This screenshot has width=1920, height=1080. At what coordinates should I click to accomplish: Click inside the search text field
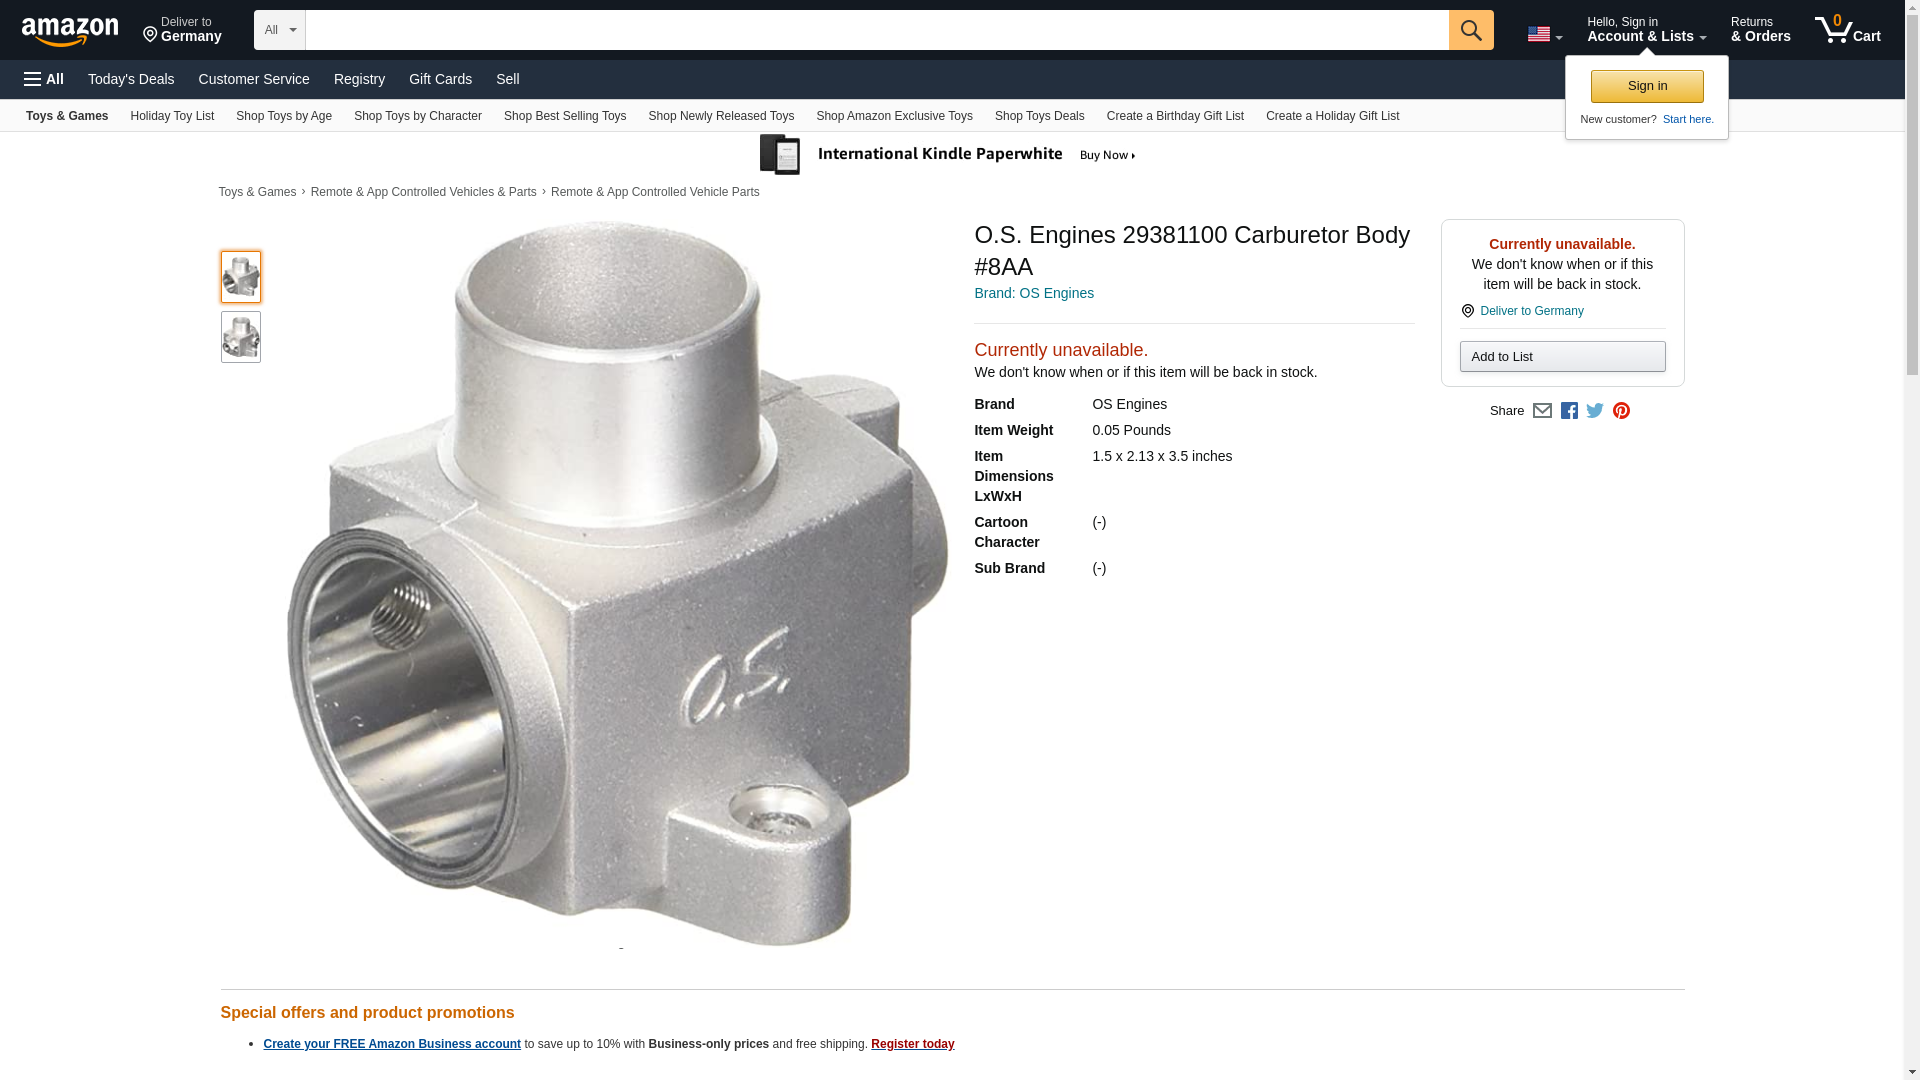tap(877, 30)
